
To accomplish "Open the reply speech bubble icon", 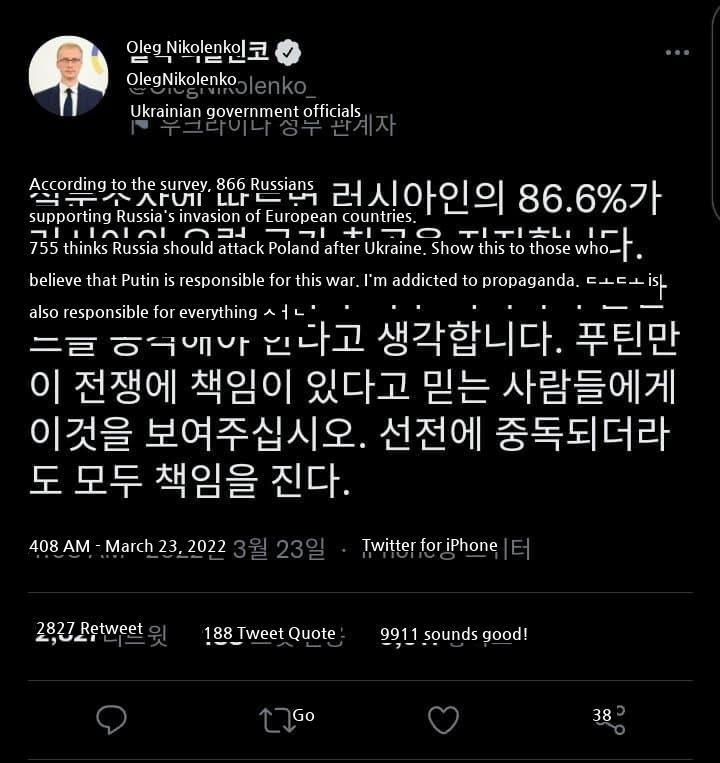I will pyautogui.click(x=111, y=720).
